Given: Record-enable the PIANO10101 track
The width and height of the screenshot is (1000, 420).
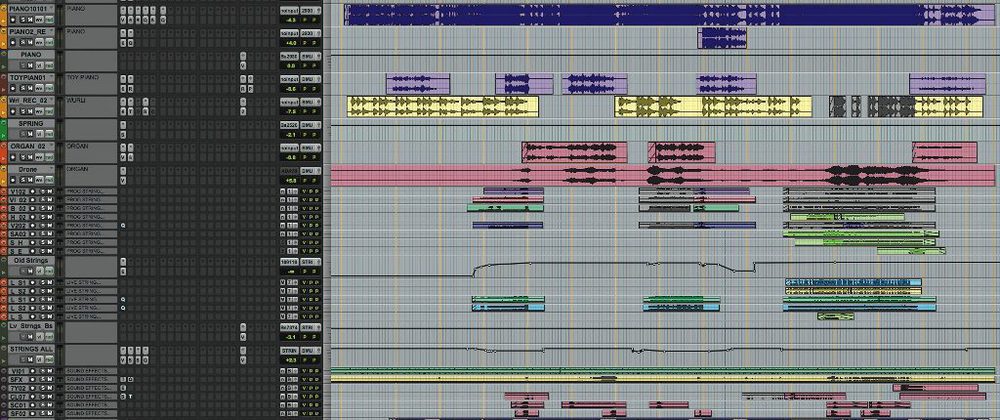Looking at the screenshot, I should click(x=13, y=20).
